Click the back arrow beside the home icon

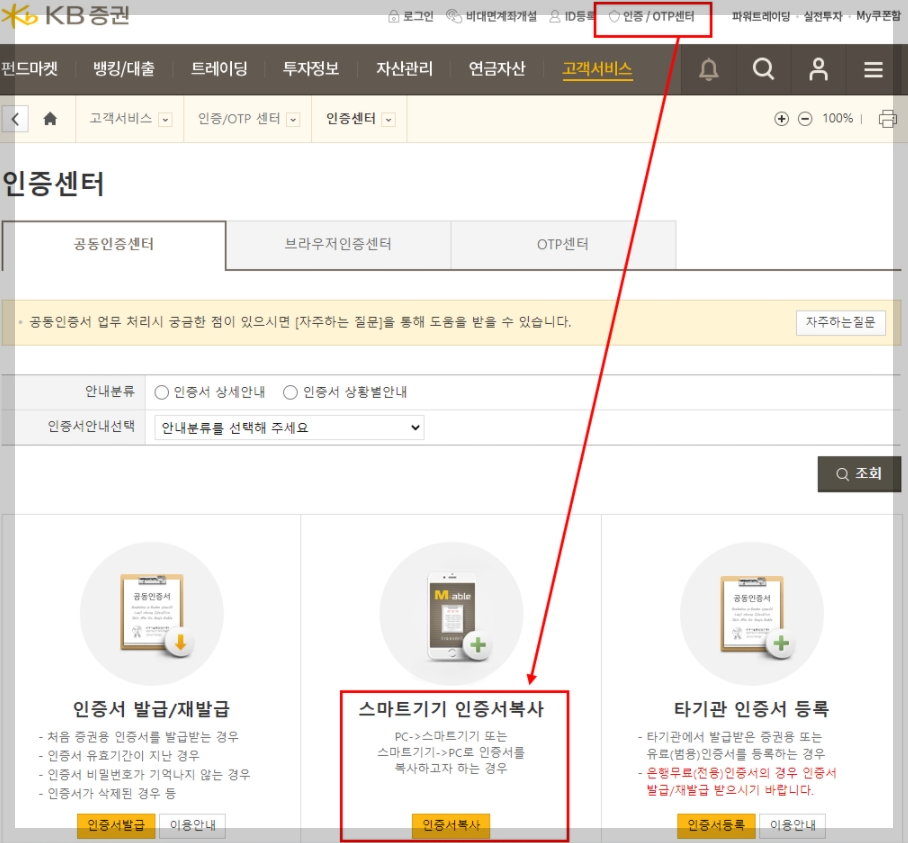[x=15, y=118]
